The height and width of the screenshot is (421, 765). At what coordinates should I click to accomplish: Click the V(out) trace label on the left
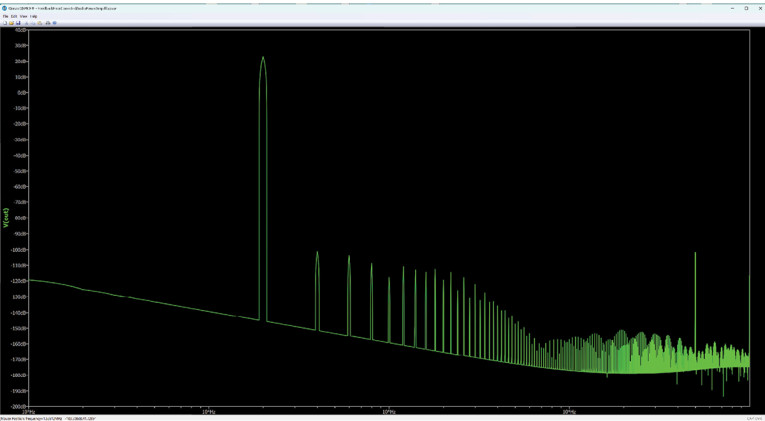click(6, 218)
